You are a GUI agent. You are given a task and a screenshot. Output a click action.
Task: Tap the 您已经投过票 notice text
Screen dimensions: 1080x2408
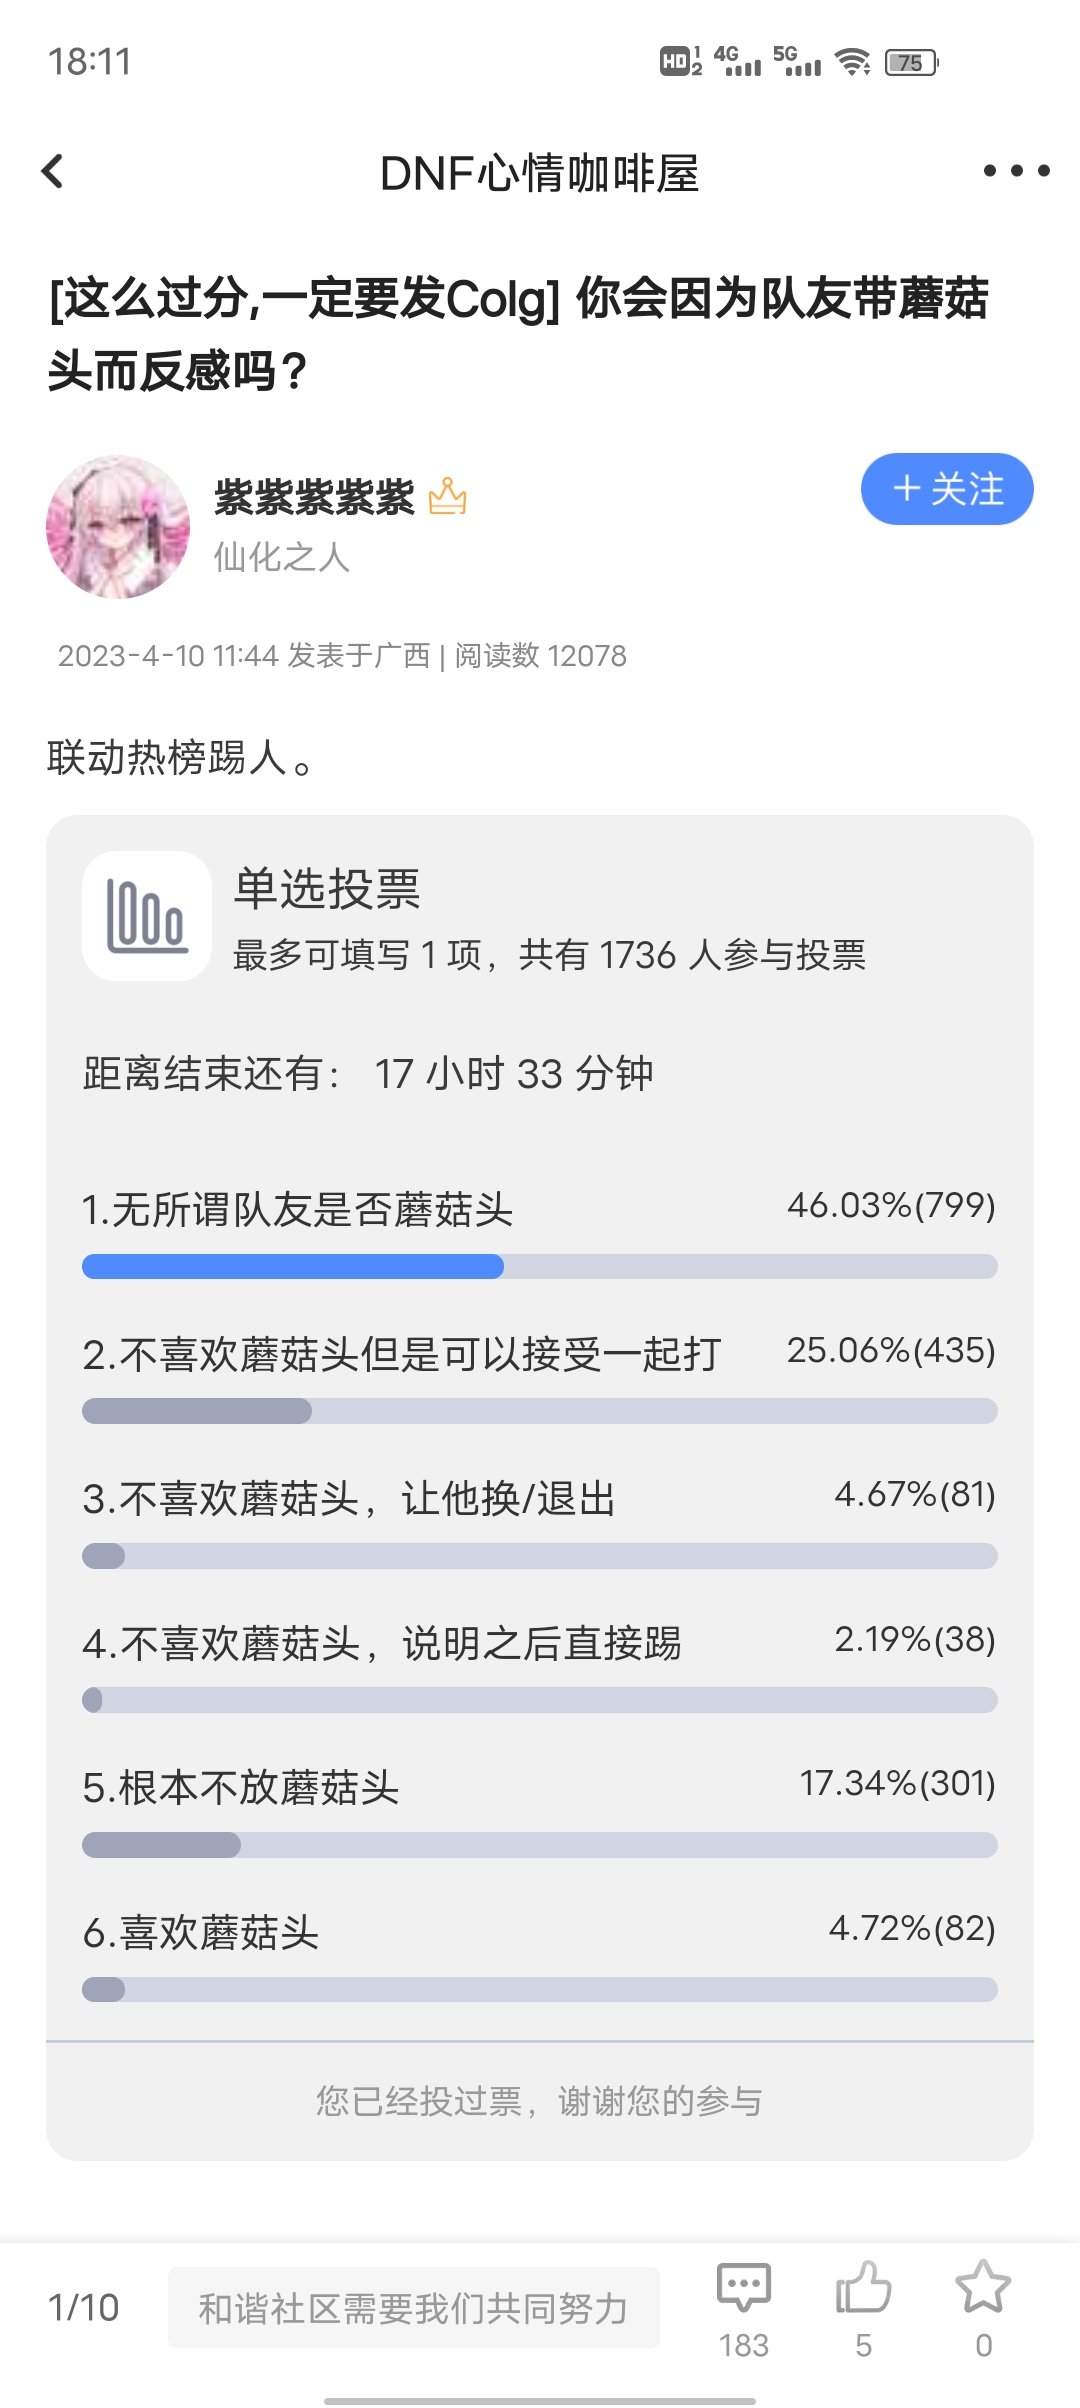(540, 2101)
